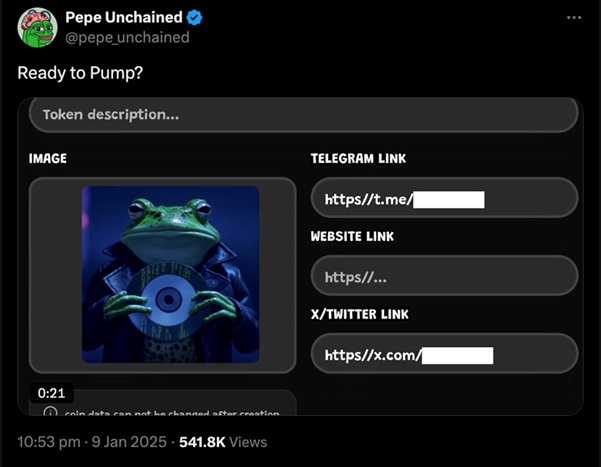The image size is (601, 467).
Task: Click the 0:21 video duration badge
Action: 51,393
